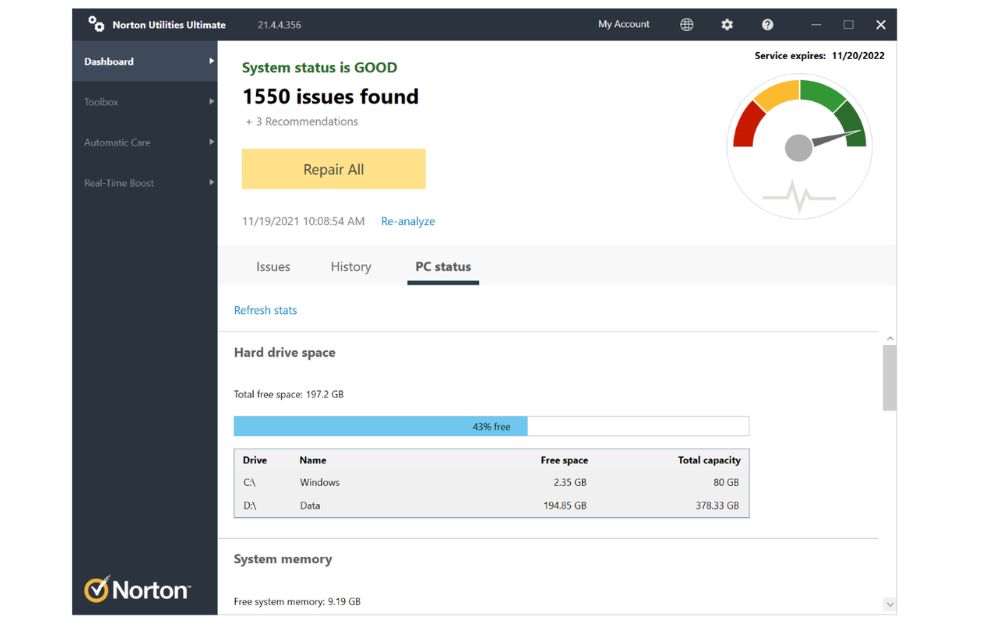Click the Name column header
The width and height of the screenshot is (1000, 620).
click(x=312, y=460)
